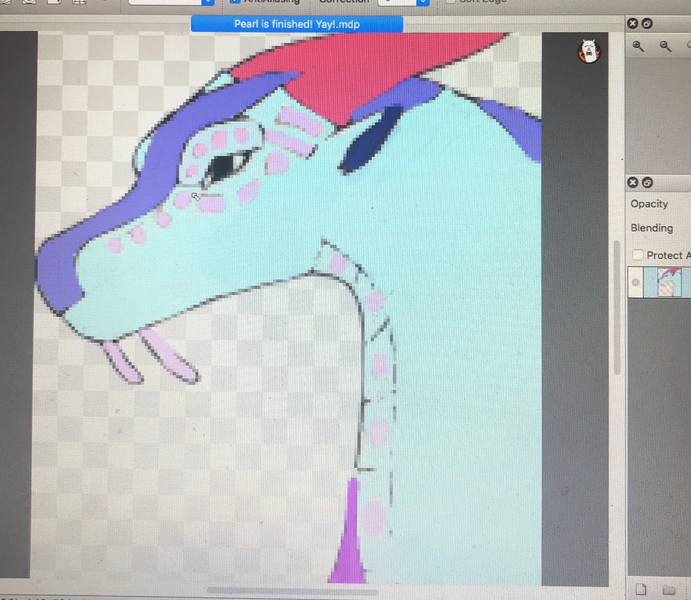
Task: Create a new layer with the page icon
Action: point(641,588)
